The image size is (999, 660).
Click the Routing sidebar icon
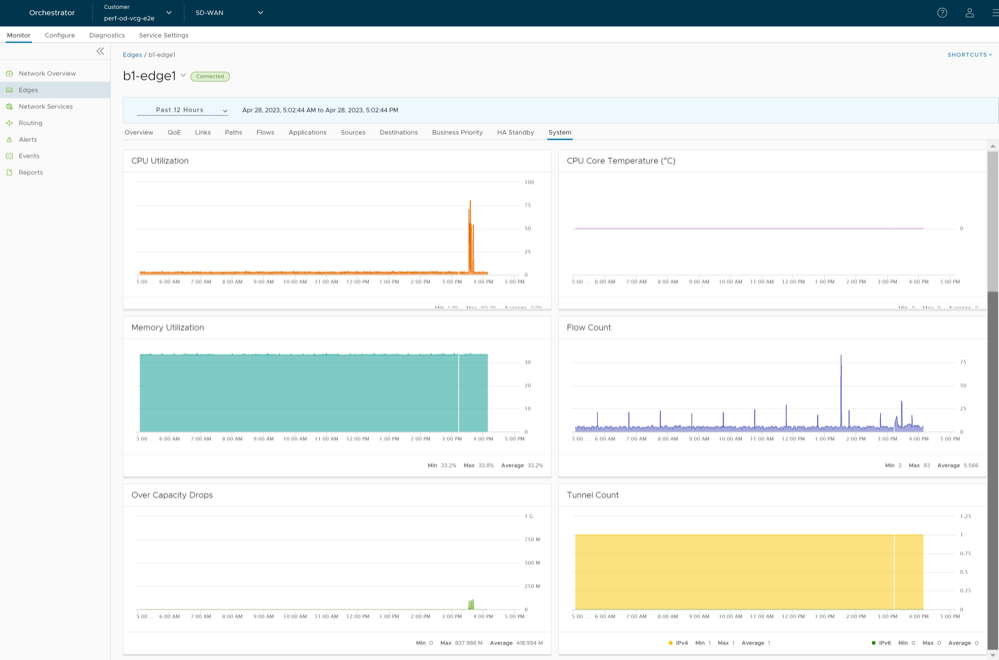10,123
